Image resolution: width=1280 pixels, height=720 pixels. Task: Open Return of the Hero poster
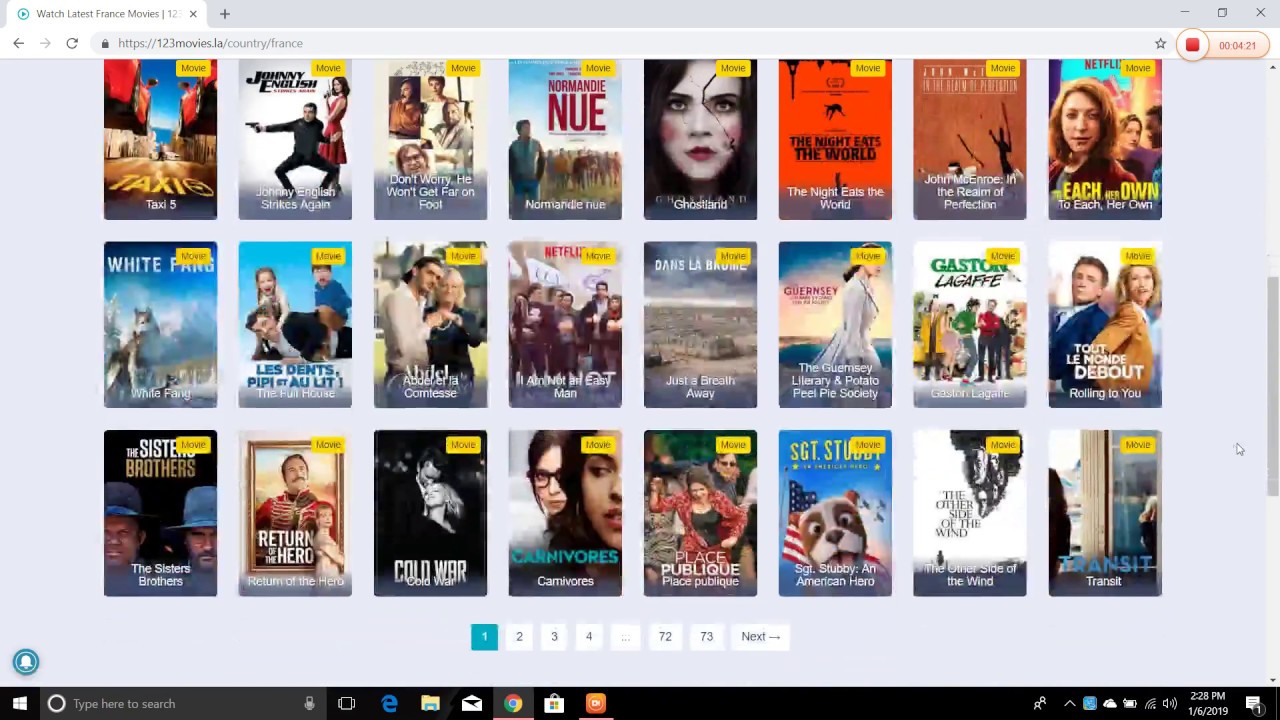point(295,513)
